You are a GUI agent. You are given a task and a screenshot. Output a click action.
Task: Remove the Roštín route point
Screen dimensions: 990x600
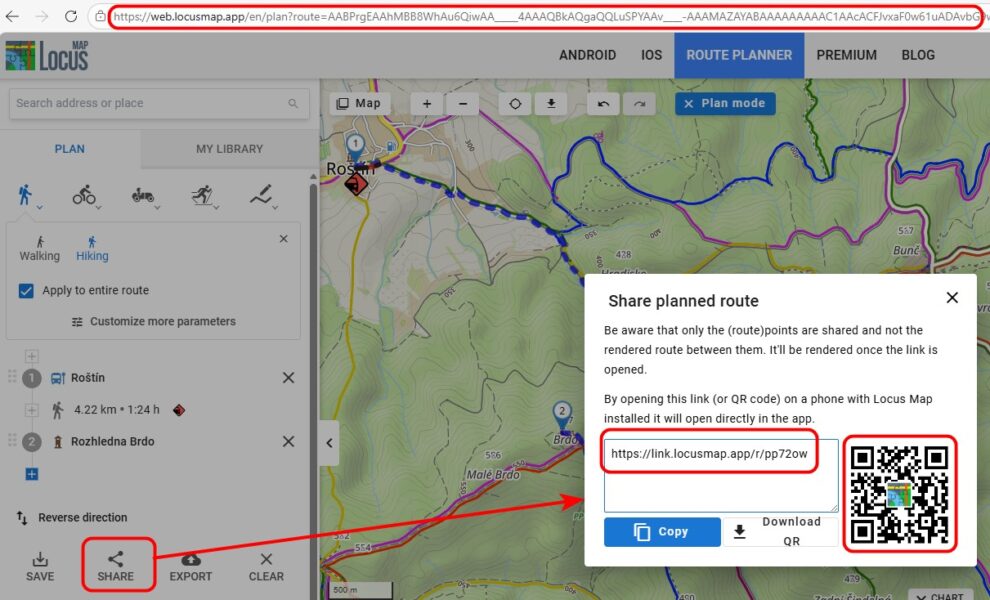(288, 378)
